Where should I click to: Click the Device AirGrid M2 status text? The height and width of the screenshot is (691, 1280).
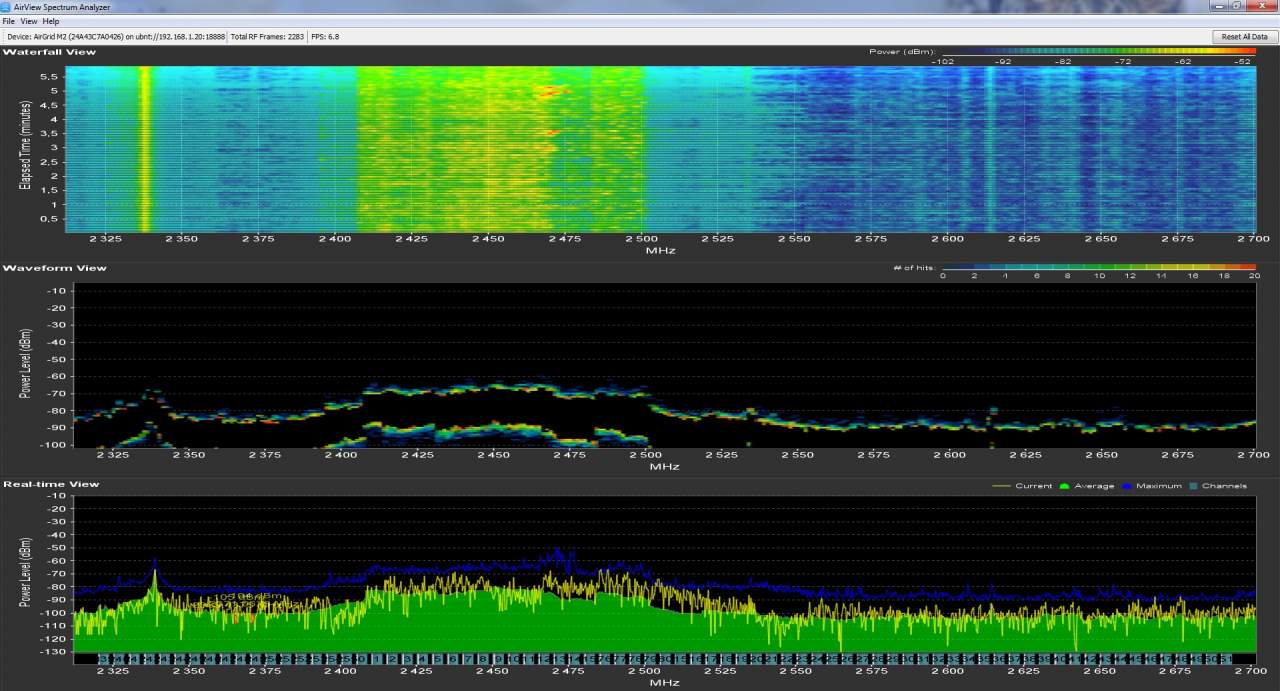point(115,36)
